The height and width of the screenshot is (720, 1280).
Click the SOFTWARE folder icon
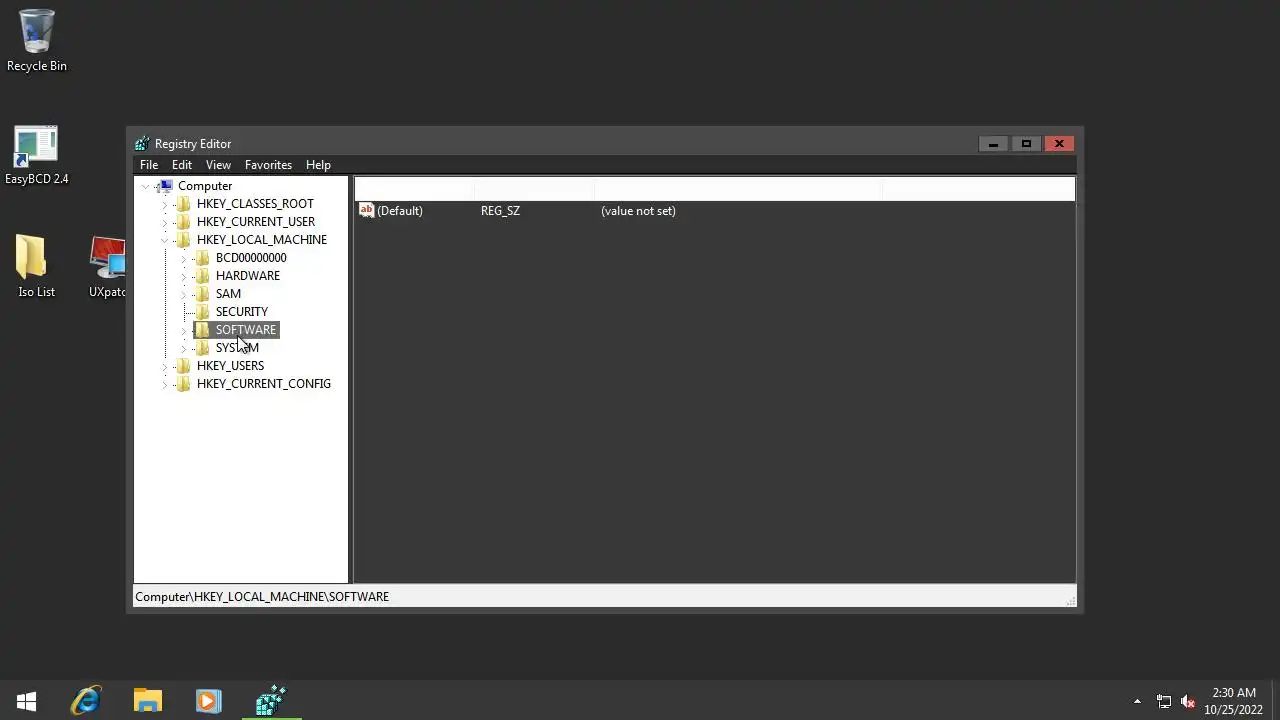coord(202,330)
